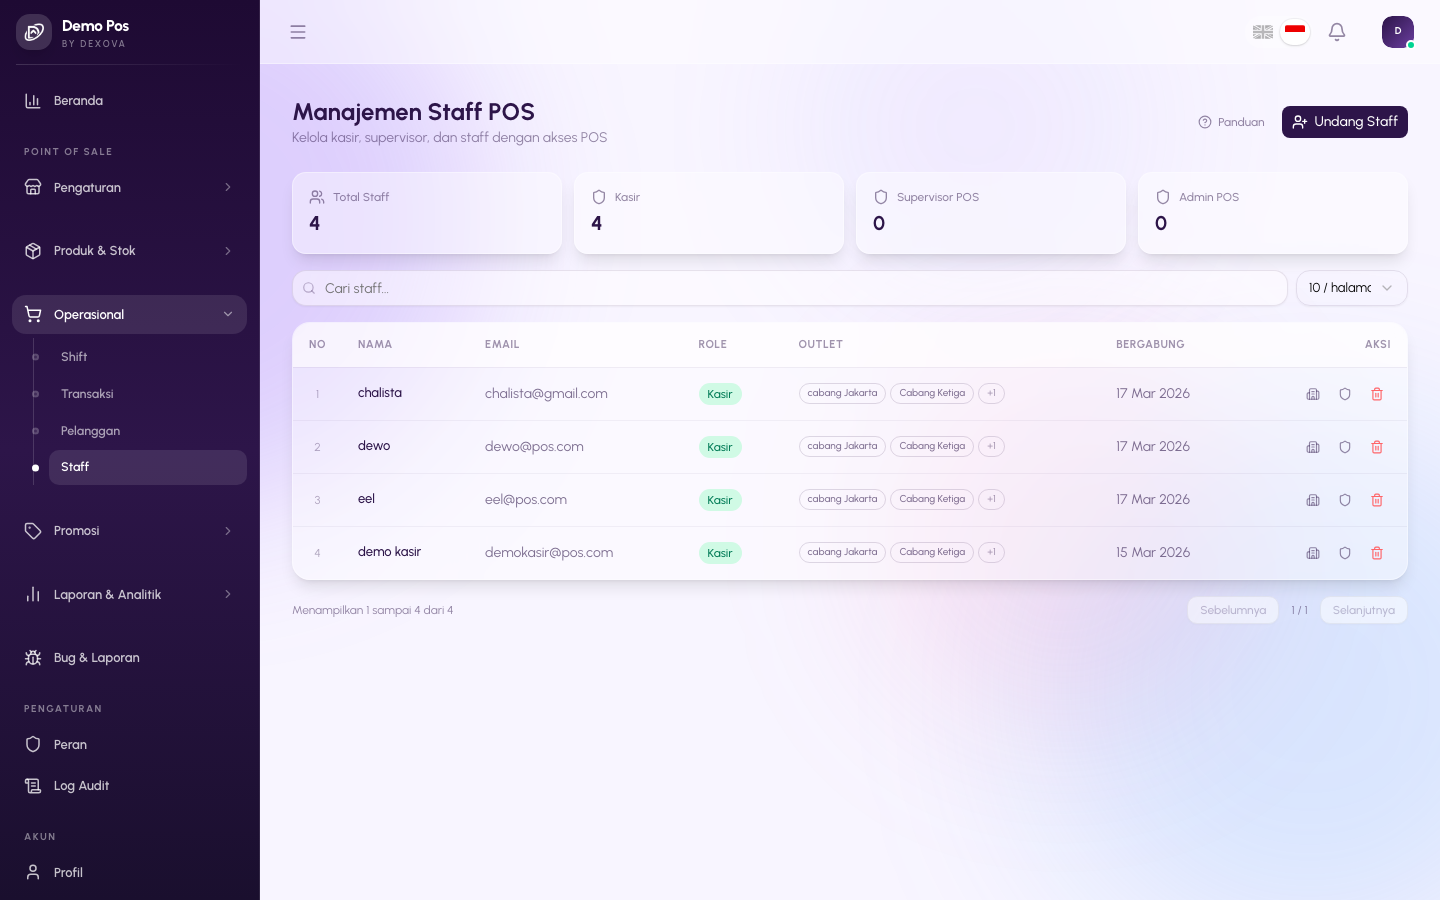Click email demokasir@pos.com
1440x900 pixels.
[x=549, y=553]
